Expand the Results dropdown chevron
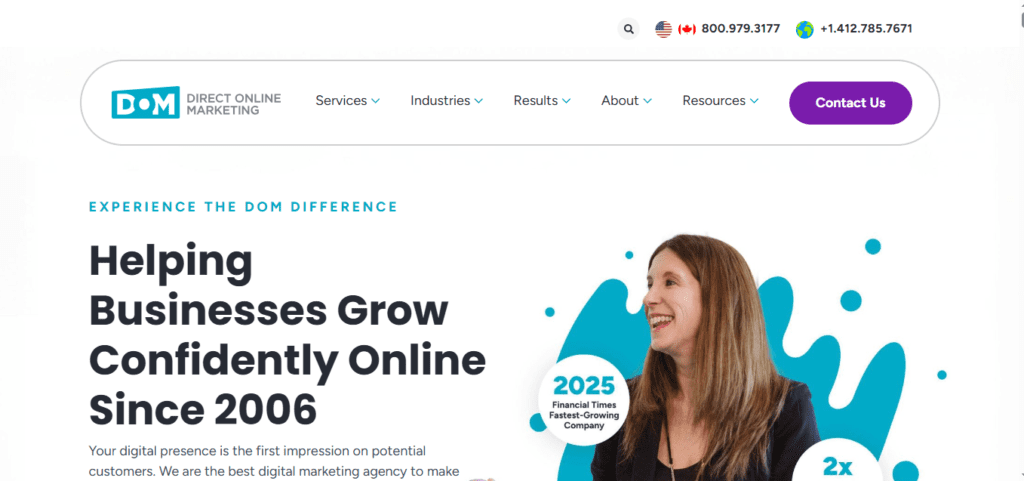Viewport: 1024px width, 481px height. pyautogui.click(x=566, y=101)
